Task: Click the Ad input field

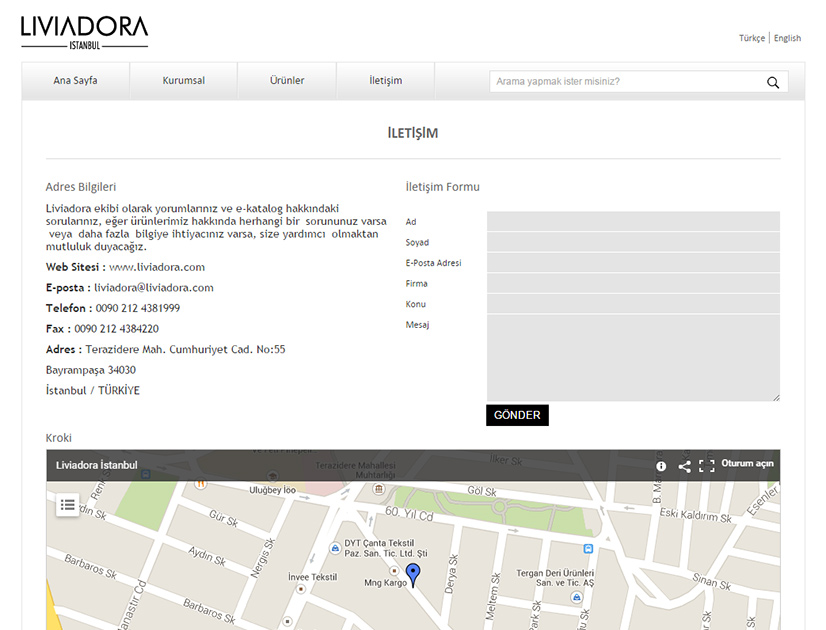Action: pyautogui.click(x=633, y=221)
